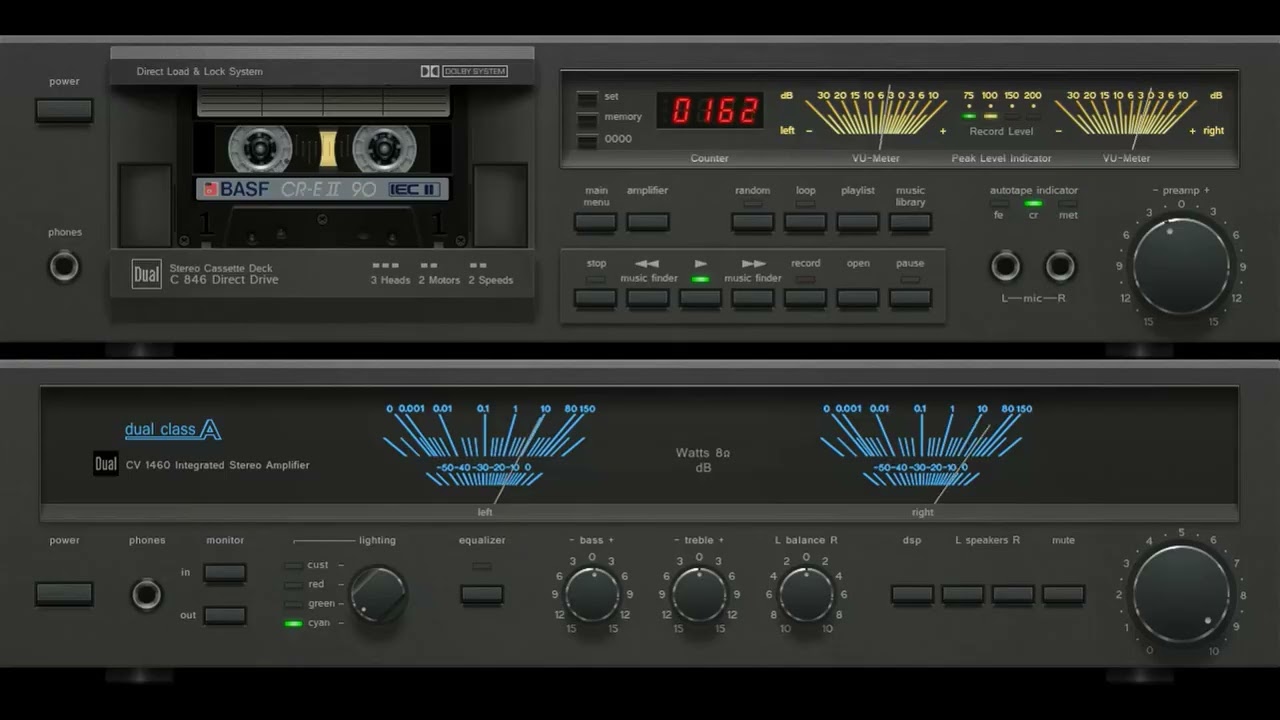Click the bass knob
This screenshot has width=1280, height=720.
pos(592,595)
